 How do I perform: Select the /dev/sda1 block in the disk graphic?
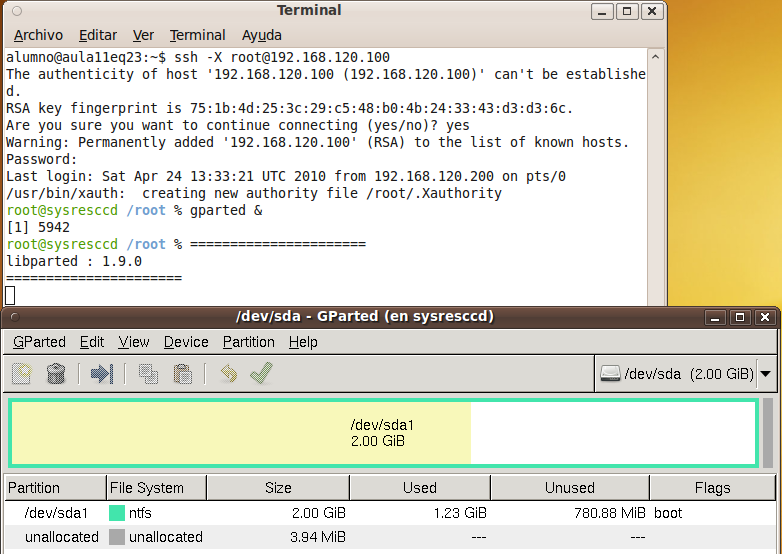383,433
